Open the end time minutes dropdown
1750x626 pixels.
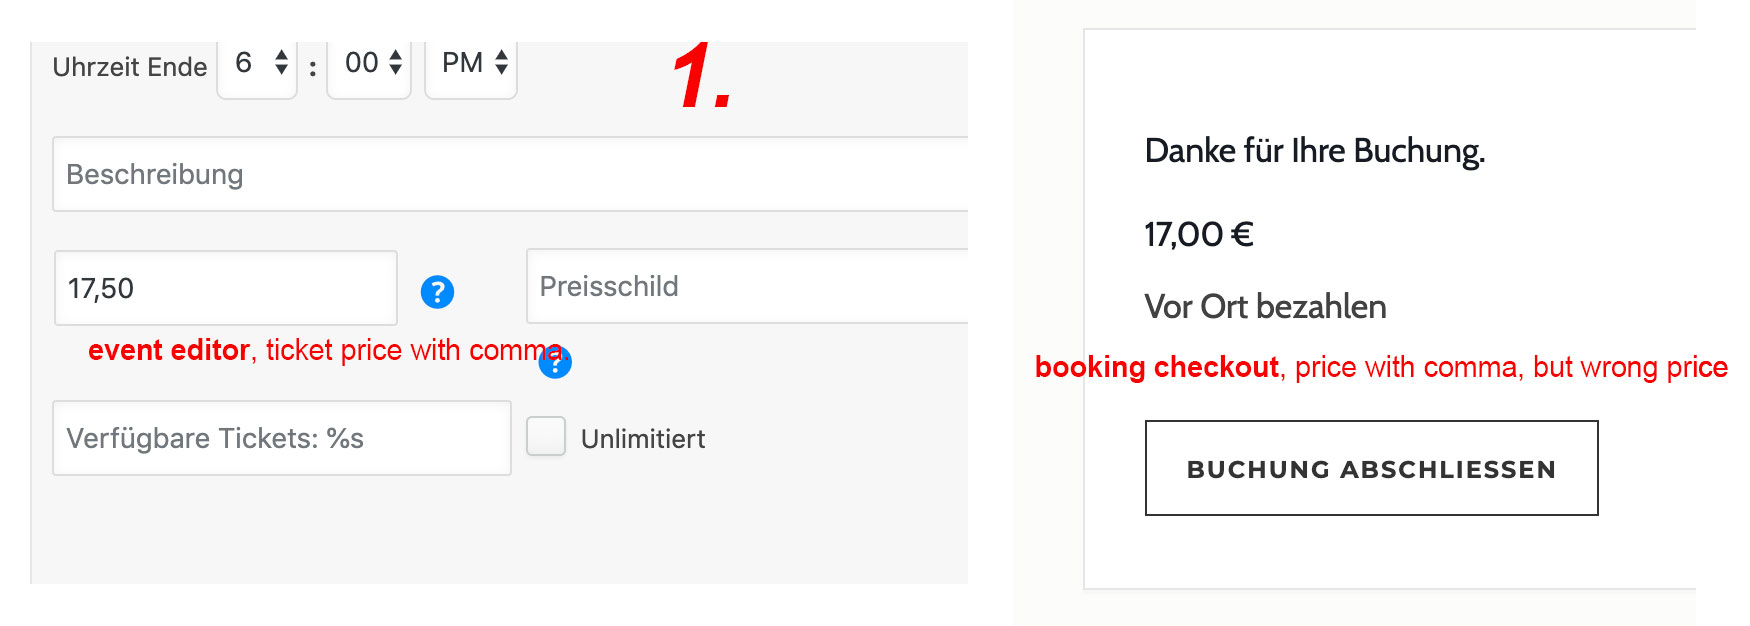click(x=369, y=66)
